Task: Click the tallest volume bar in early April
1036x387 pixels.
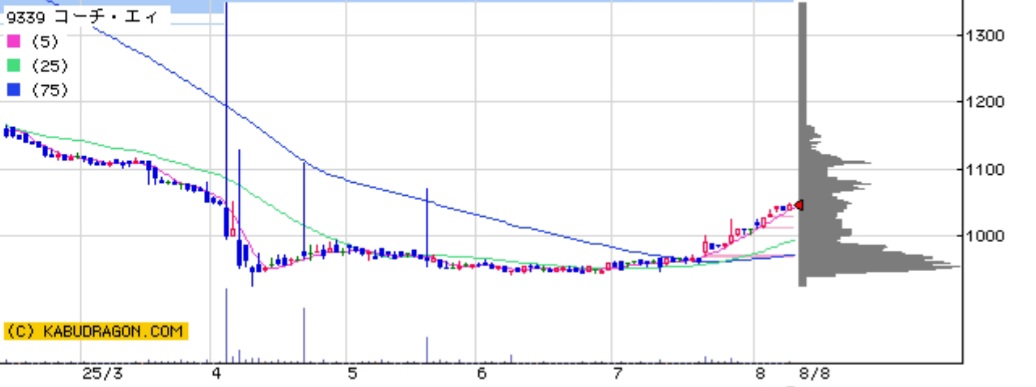Action: pos(226,325)
